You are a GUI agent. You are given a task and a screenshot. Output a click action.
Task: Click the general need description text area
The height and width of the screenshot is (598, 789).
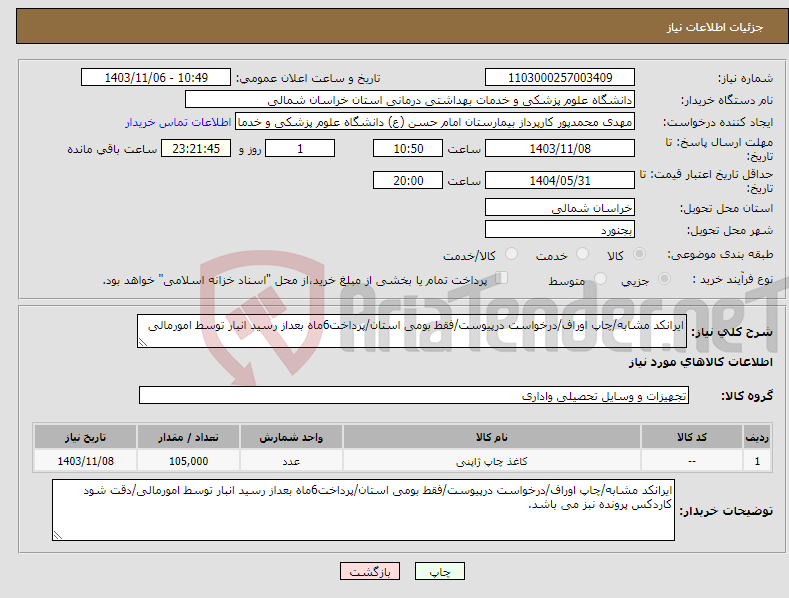click(x=412, y=331)
